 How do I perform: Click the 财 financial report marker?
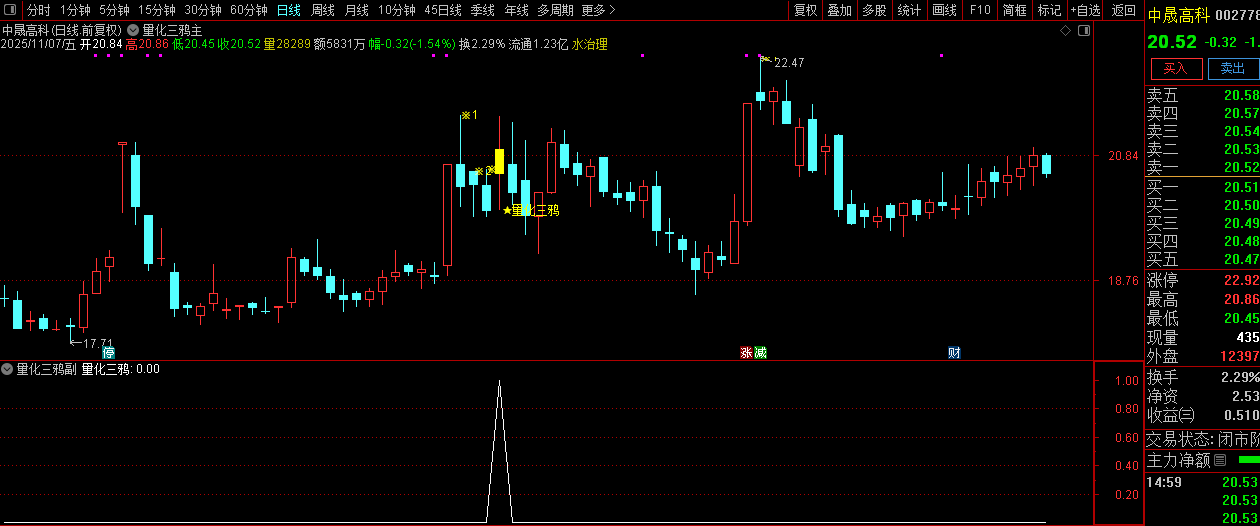954,352
